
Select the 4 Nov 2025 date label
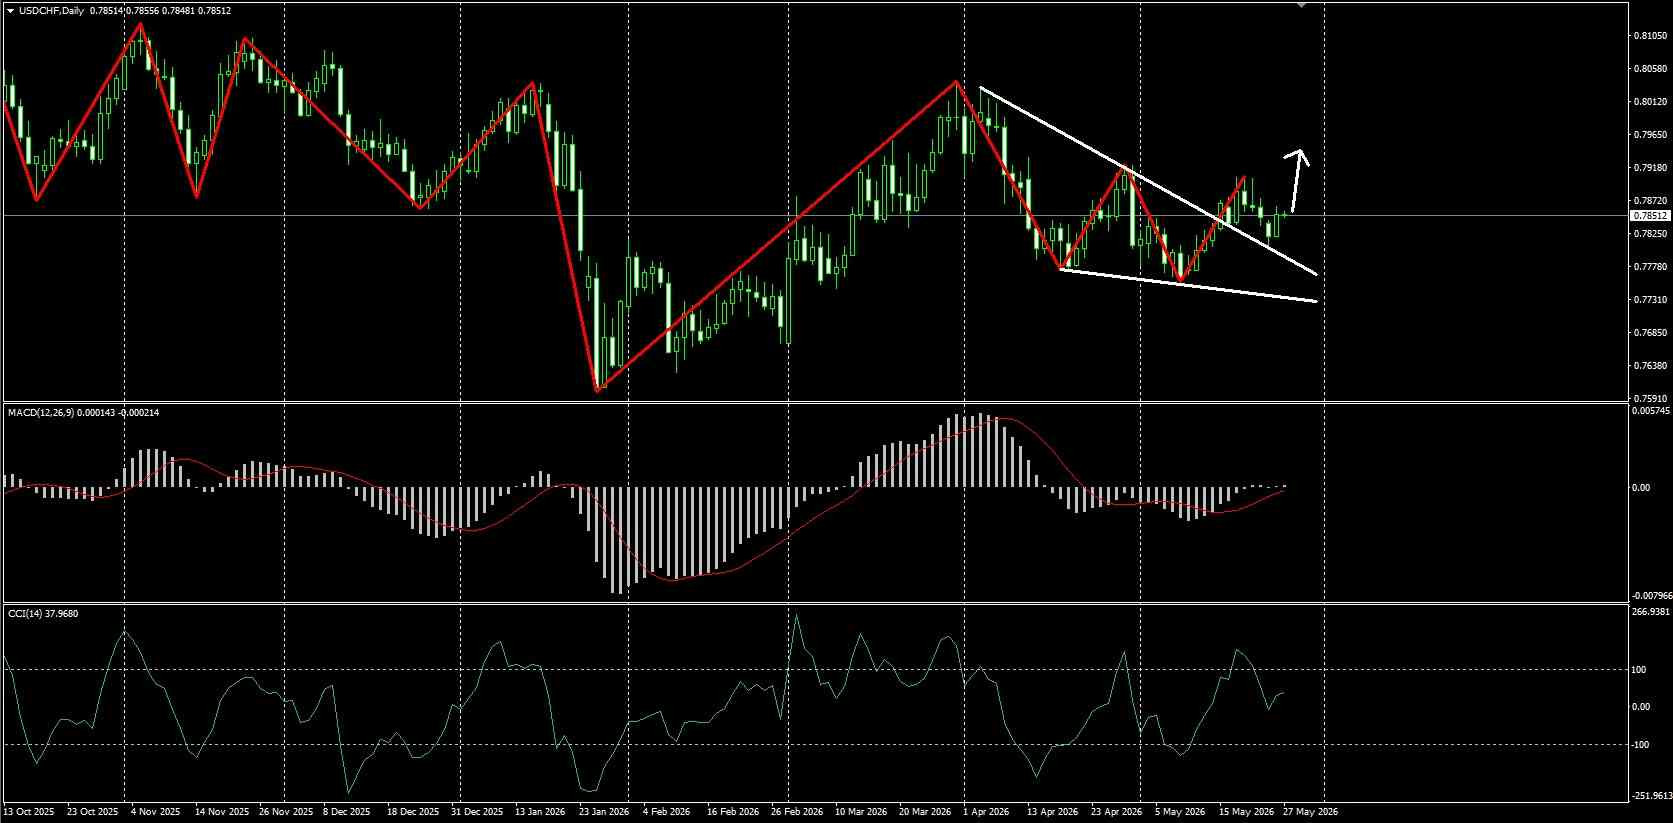coord(156,812)
